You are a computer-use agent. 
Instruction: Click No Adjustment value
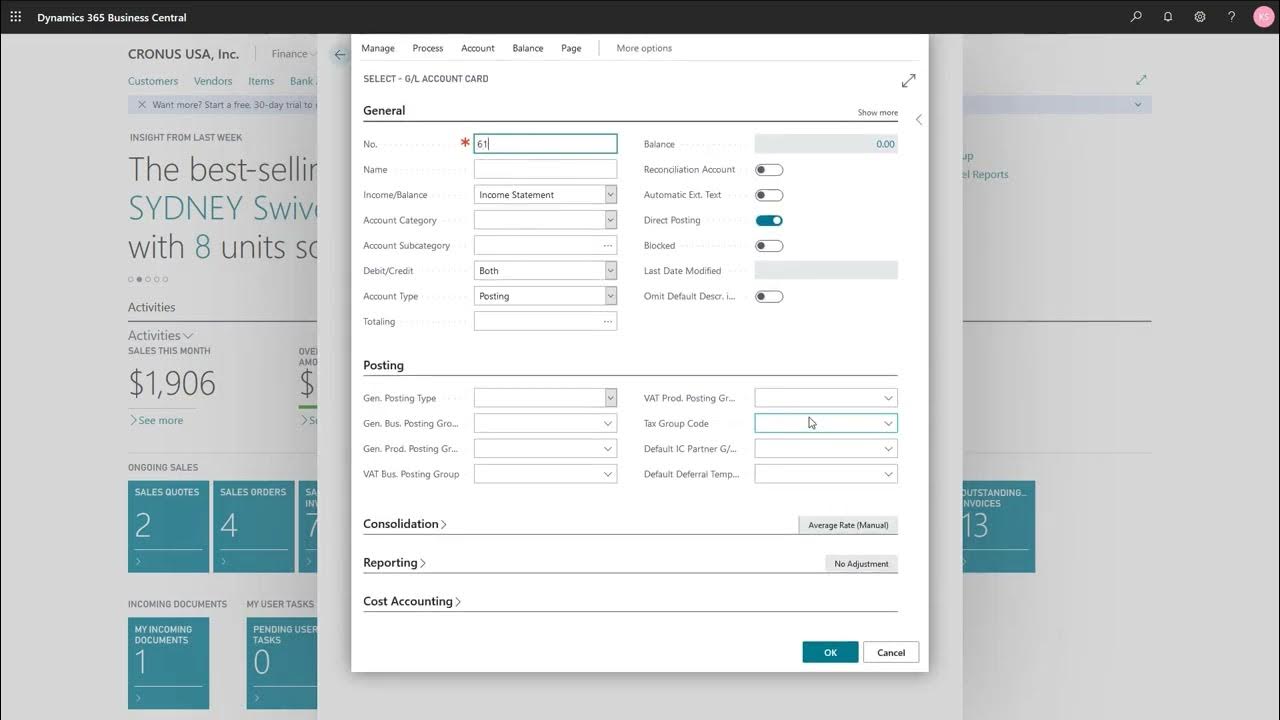click(x=862, y=564)
